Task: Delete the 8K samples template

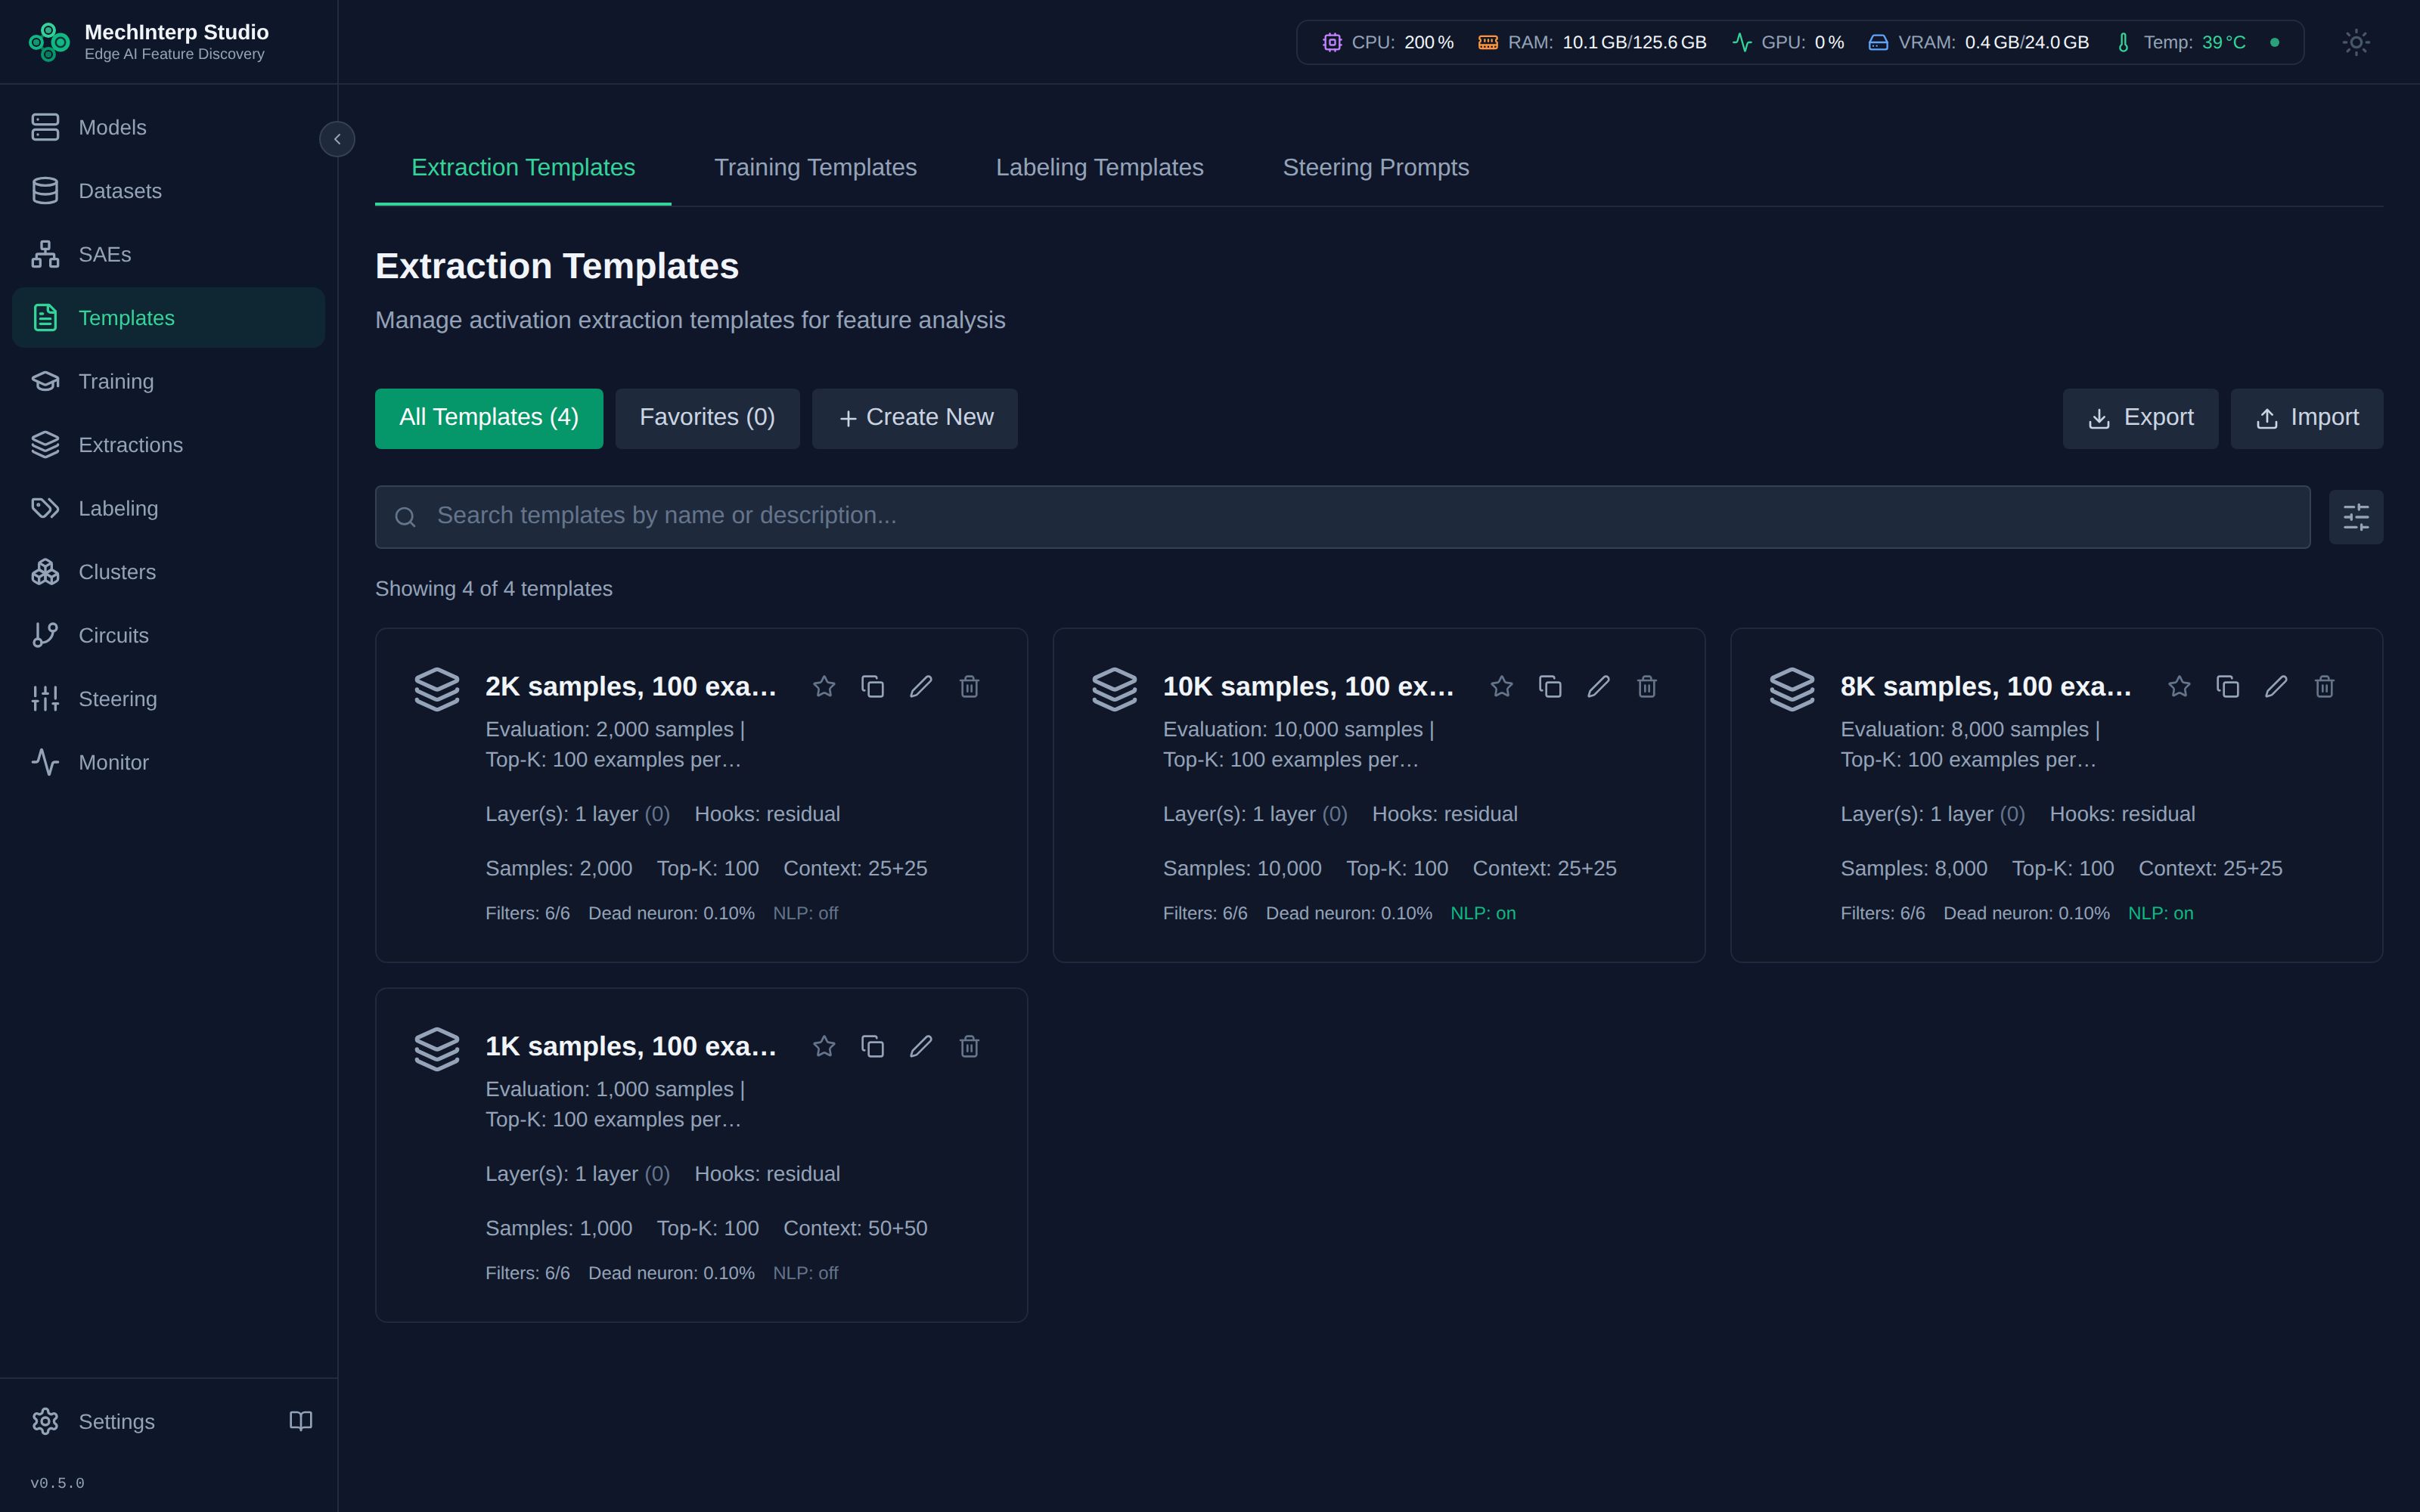Action: [x=2324, y=686]
